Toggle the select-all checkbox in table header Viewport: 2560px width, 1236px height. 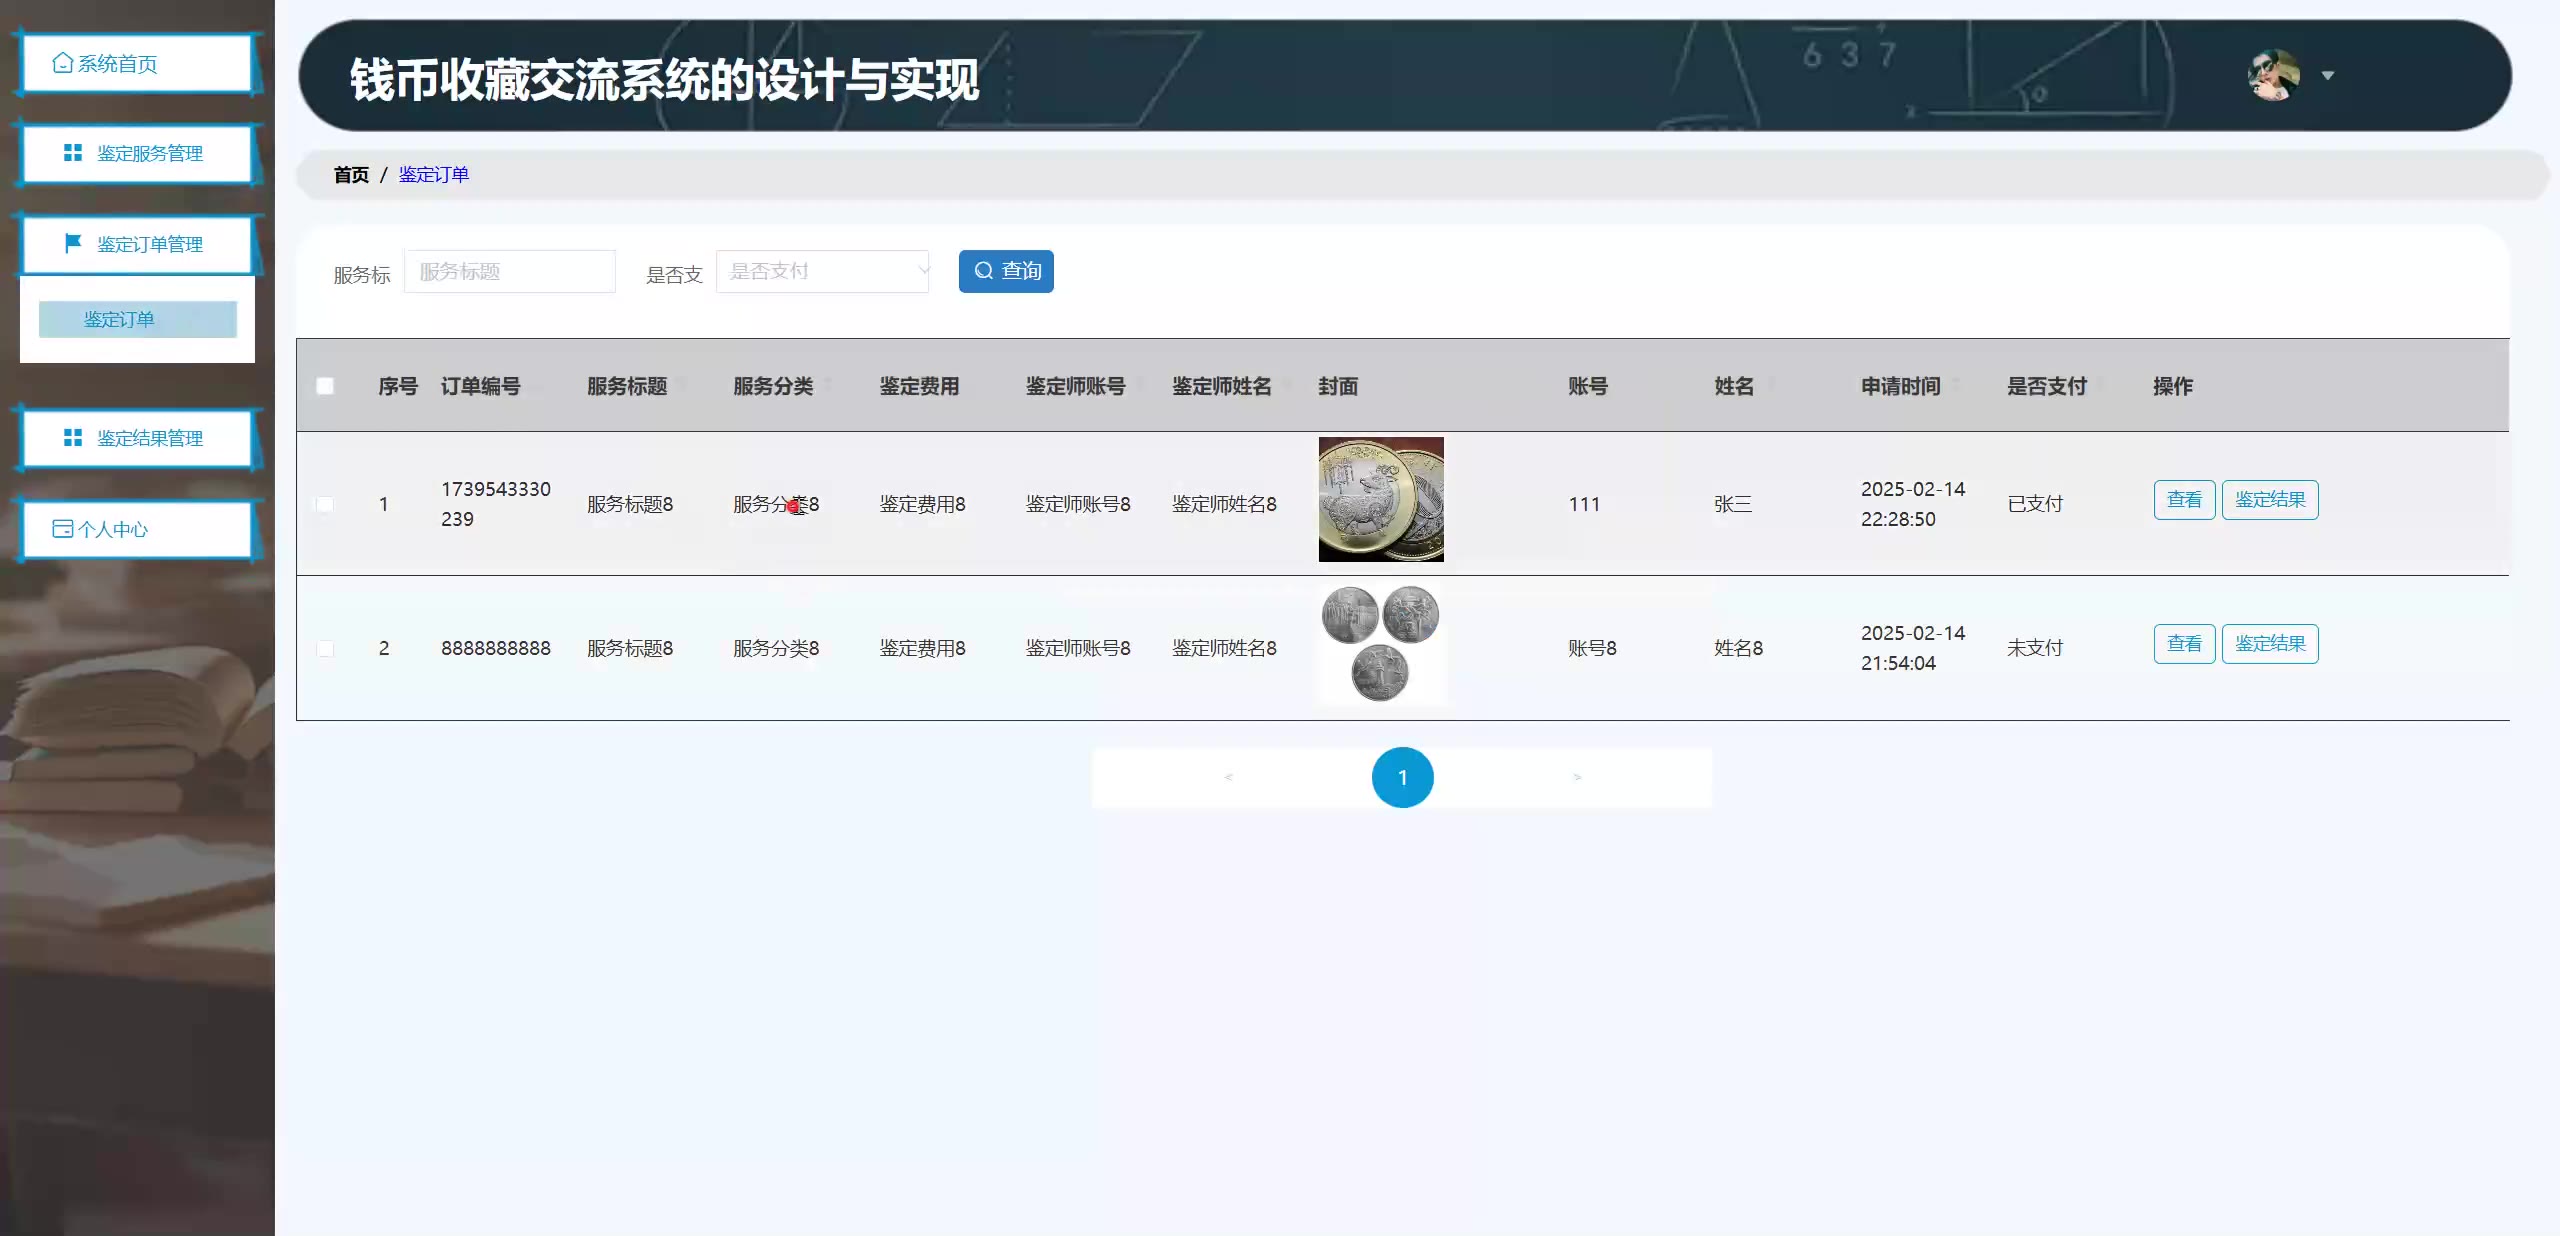[x=325, y=386]
